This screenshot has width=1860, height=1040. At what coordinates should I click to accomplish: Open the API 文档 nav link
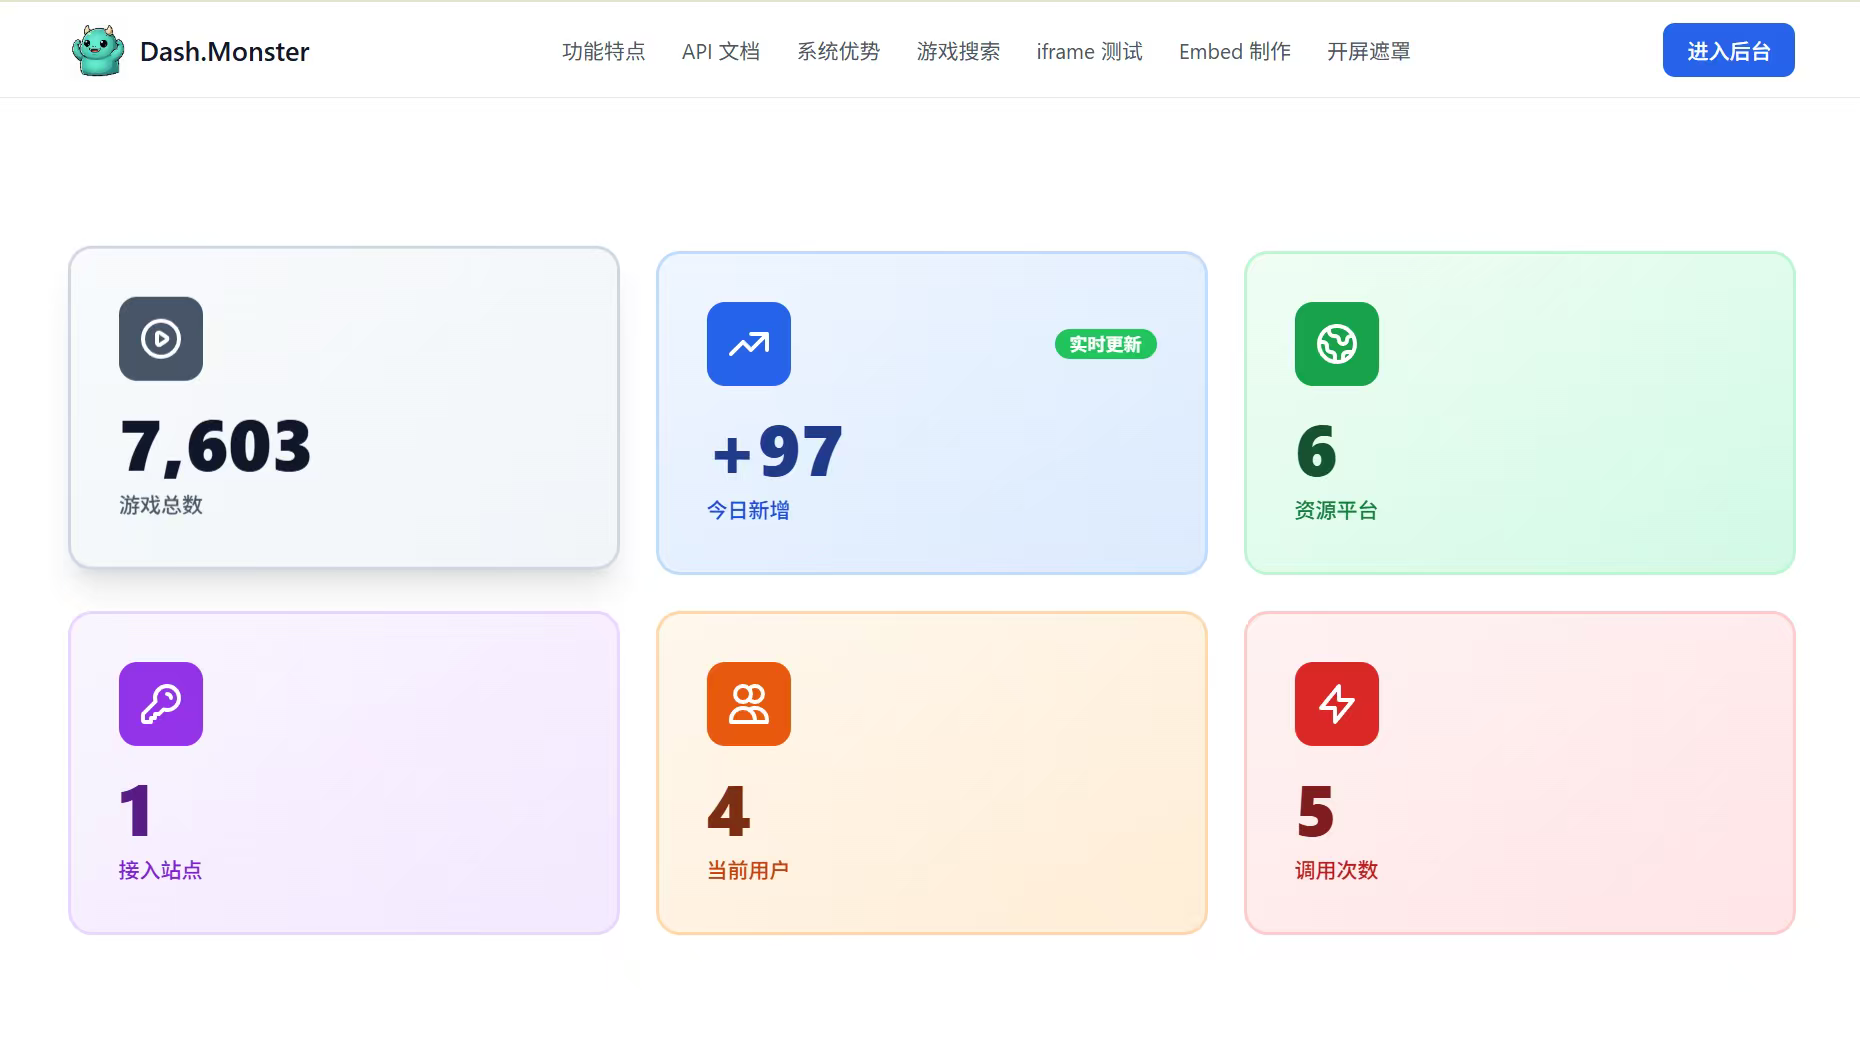click(721, 51)
